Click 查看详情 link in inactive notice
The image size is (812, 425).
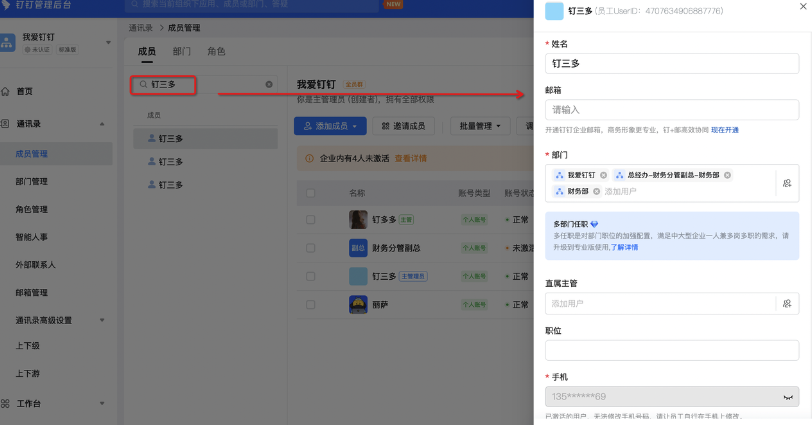pos(411,158)
